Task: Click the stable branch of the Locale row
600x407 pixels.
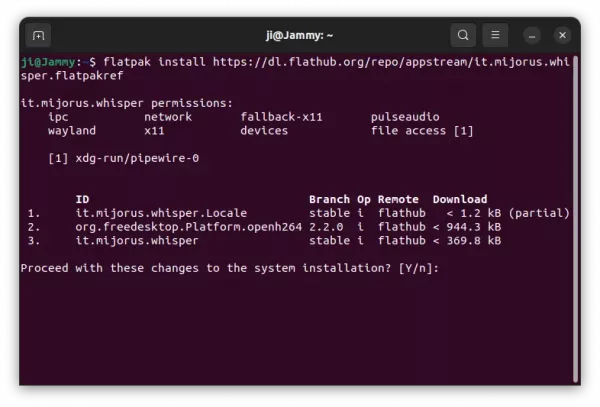Action: click(329, 213)
